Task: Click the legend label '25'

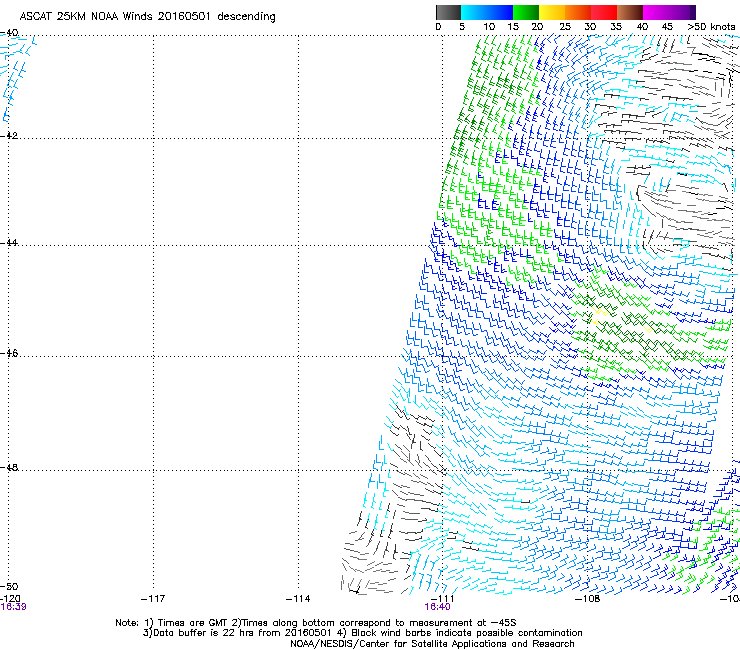Action: 565,27
